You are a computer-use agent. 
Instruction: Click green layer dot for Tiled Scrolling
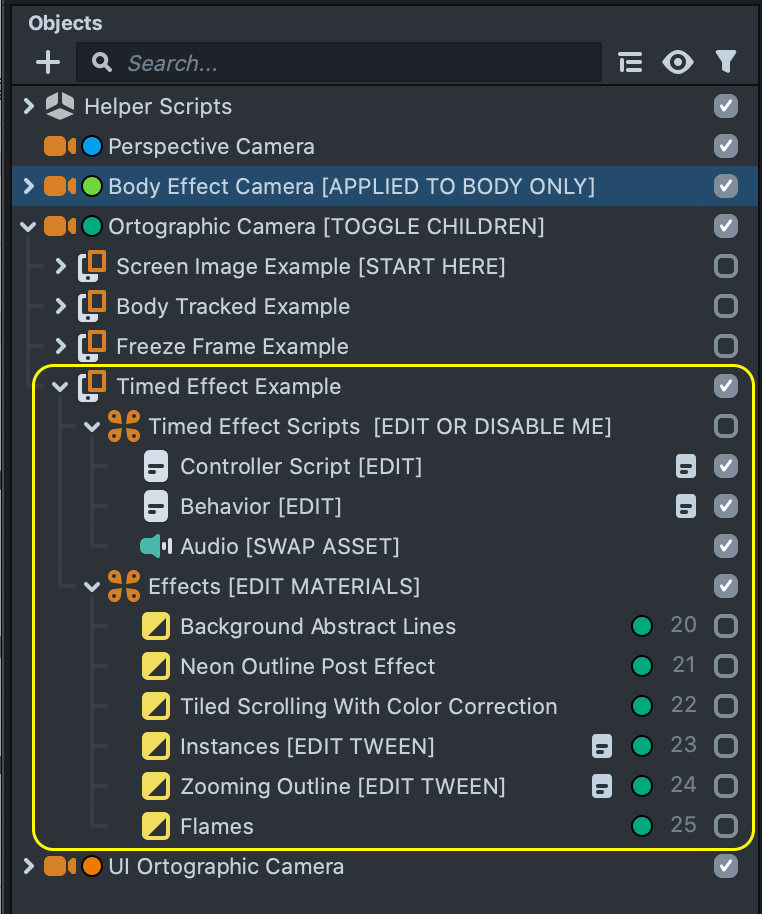click(x=642, y=707)
